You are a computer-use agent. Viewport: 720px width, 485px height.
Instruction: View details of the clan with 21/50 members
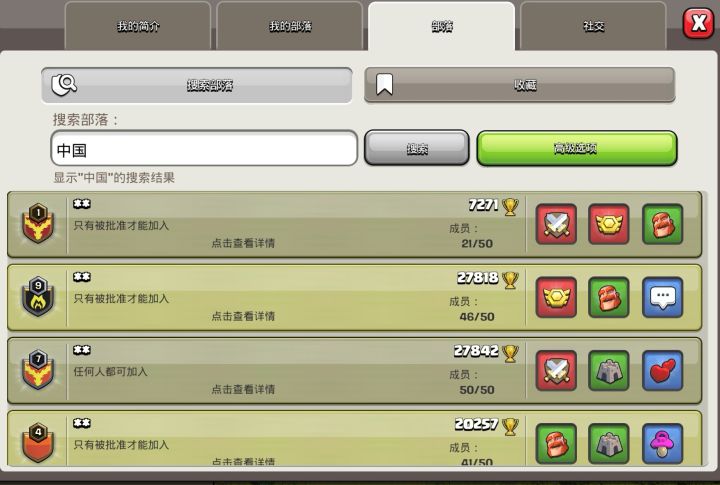click(354, 224)
